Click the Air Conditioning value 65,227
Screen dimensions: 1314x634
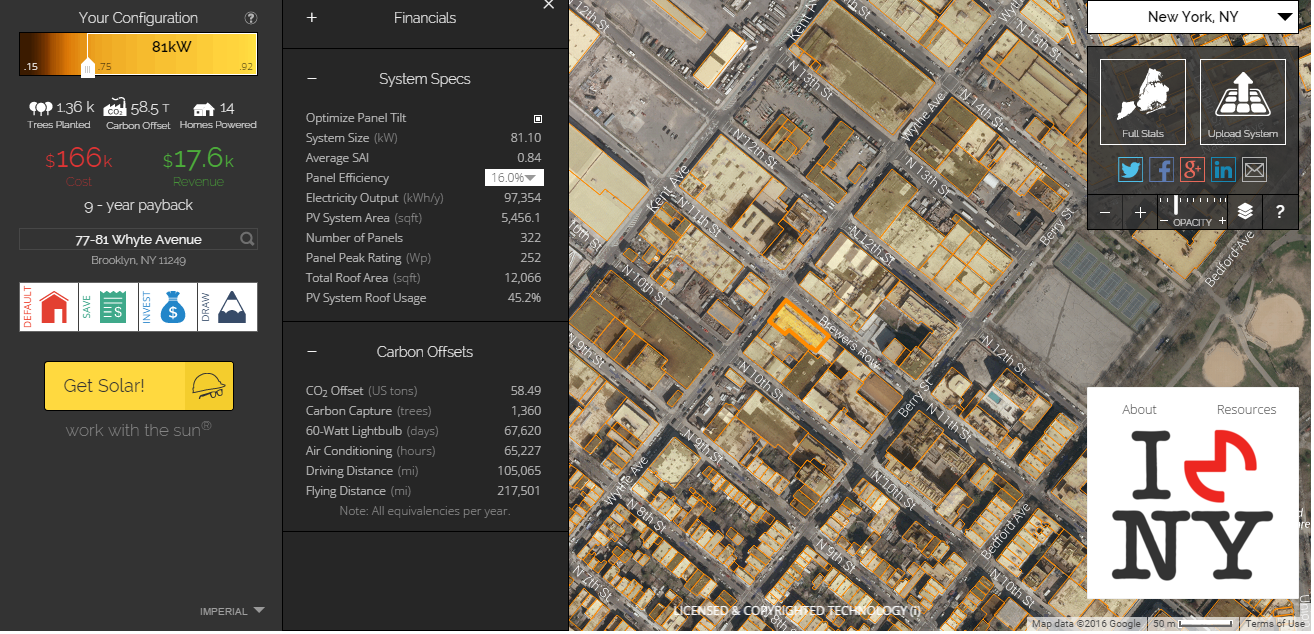click(x=522, y=451)
